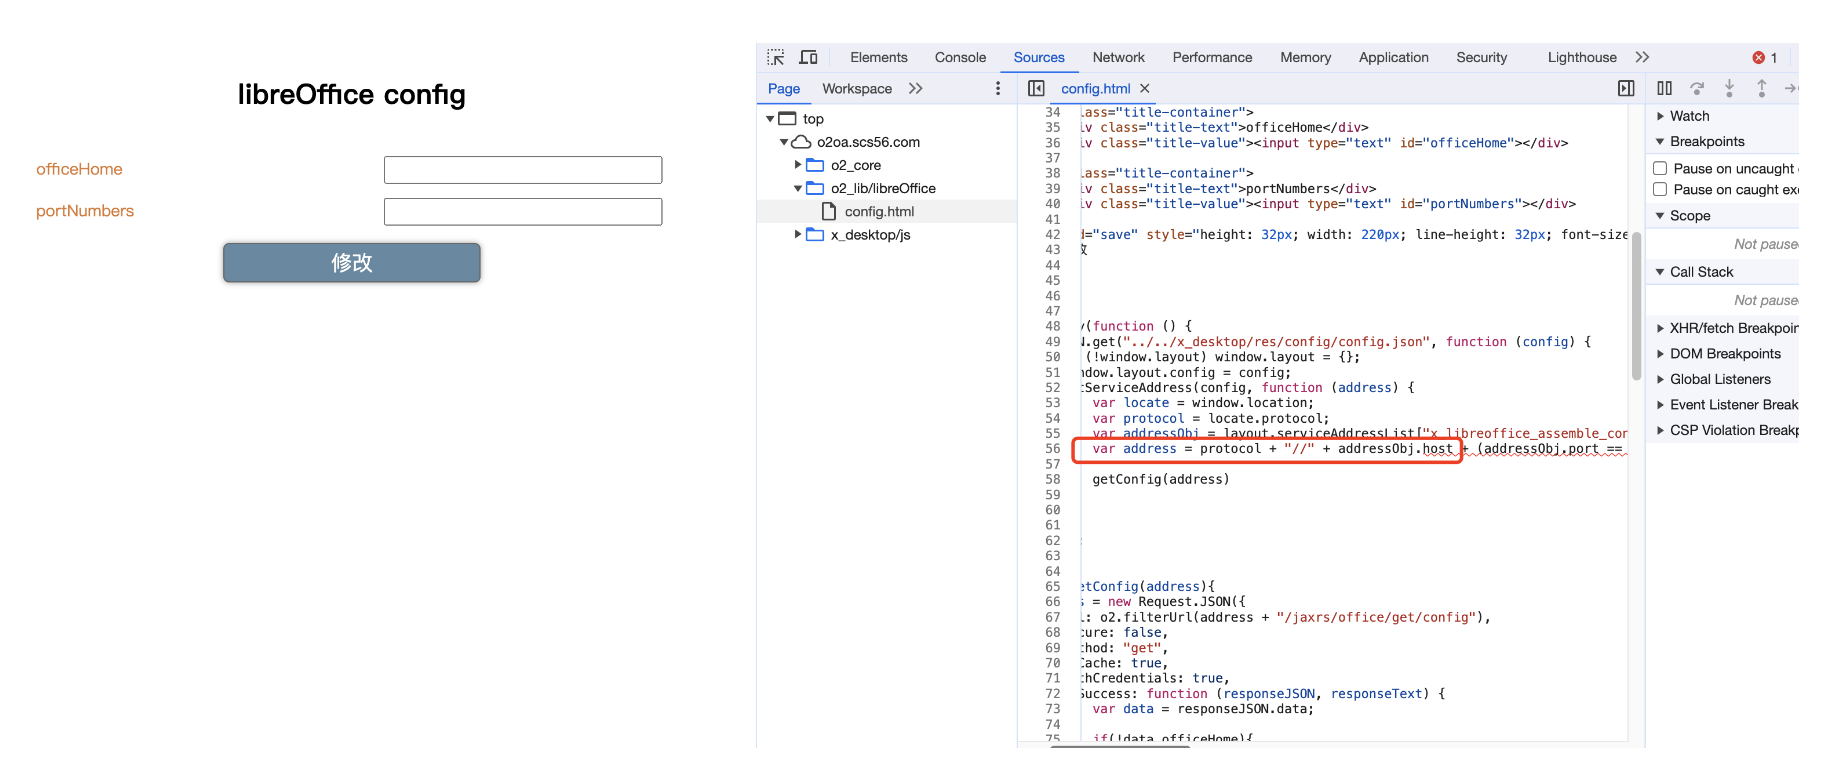Click the step out debugger icon

(1761, 88)
